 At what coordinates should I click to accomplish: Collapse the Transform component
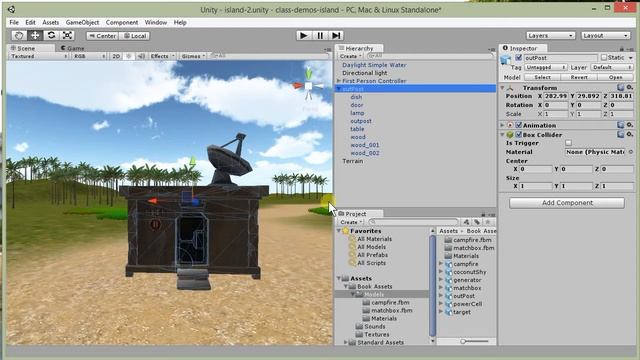point(502,88)
